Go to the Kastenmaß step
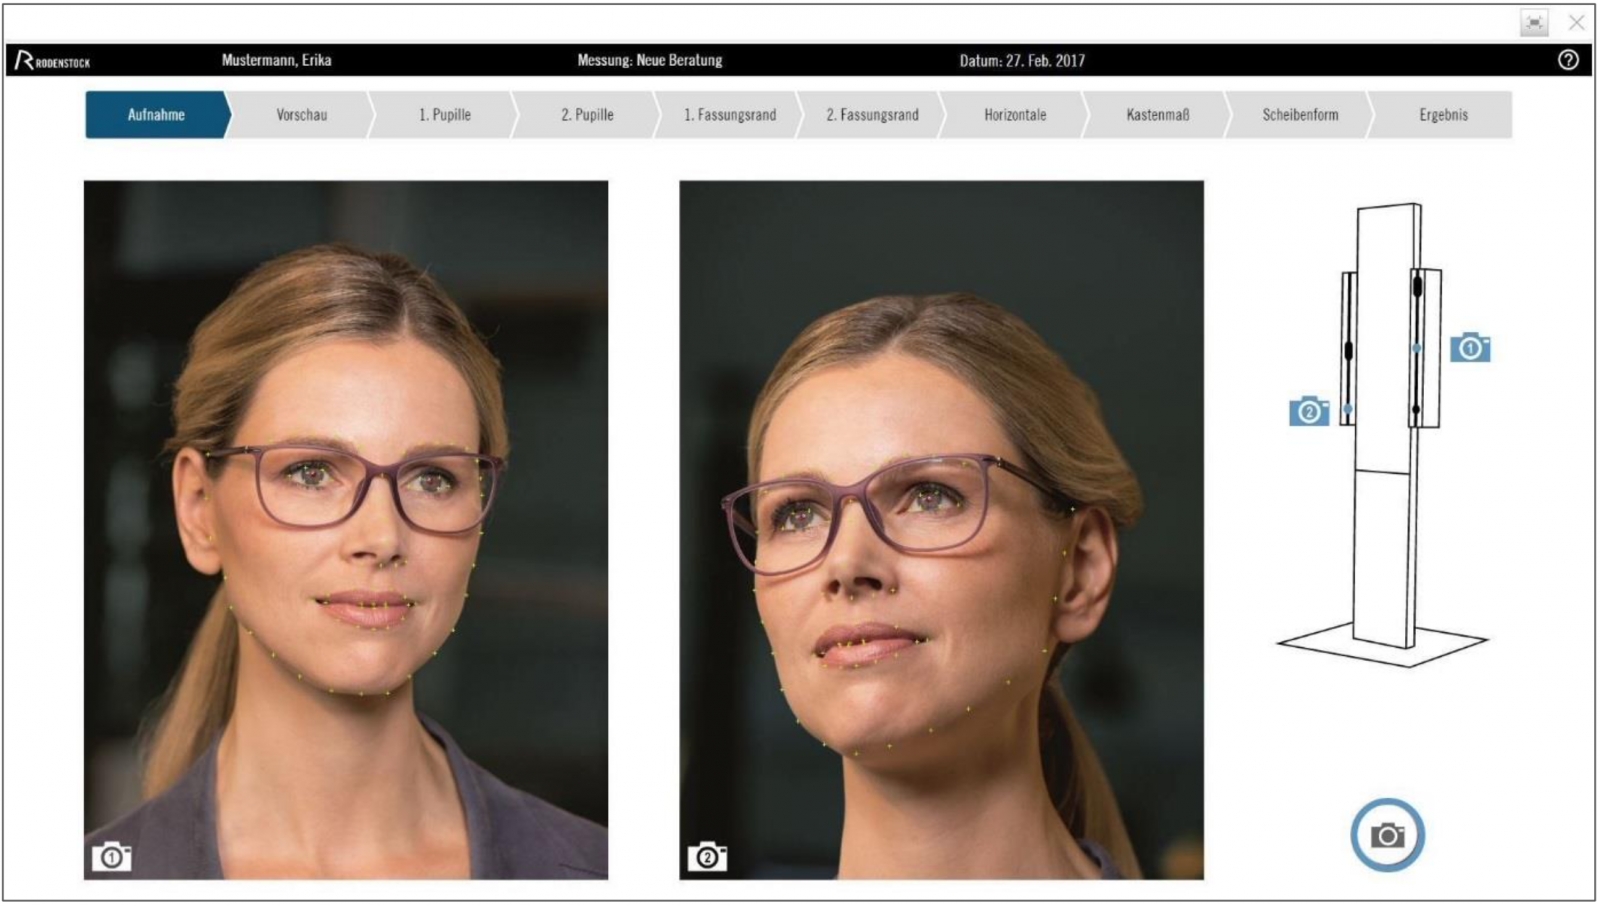Image resolution: width=1600 pixels, height=906 pixels. pyautogui.click(x=1158, y=115)
